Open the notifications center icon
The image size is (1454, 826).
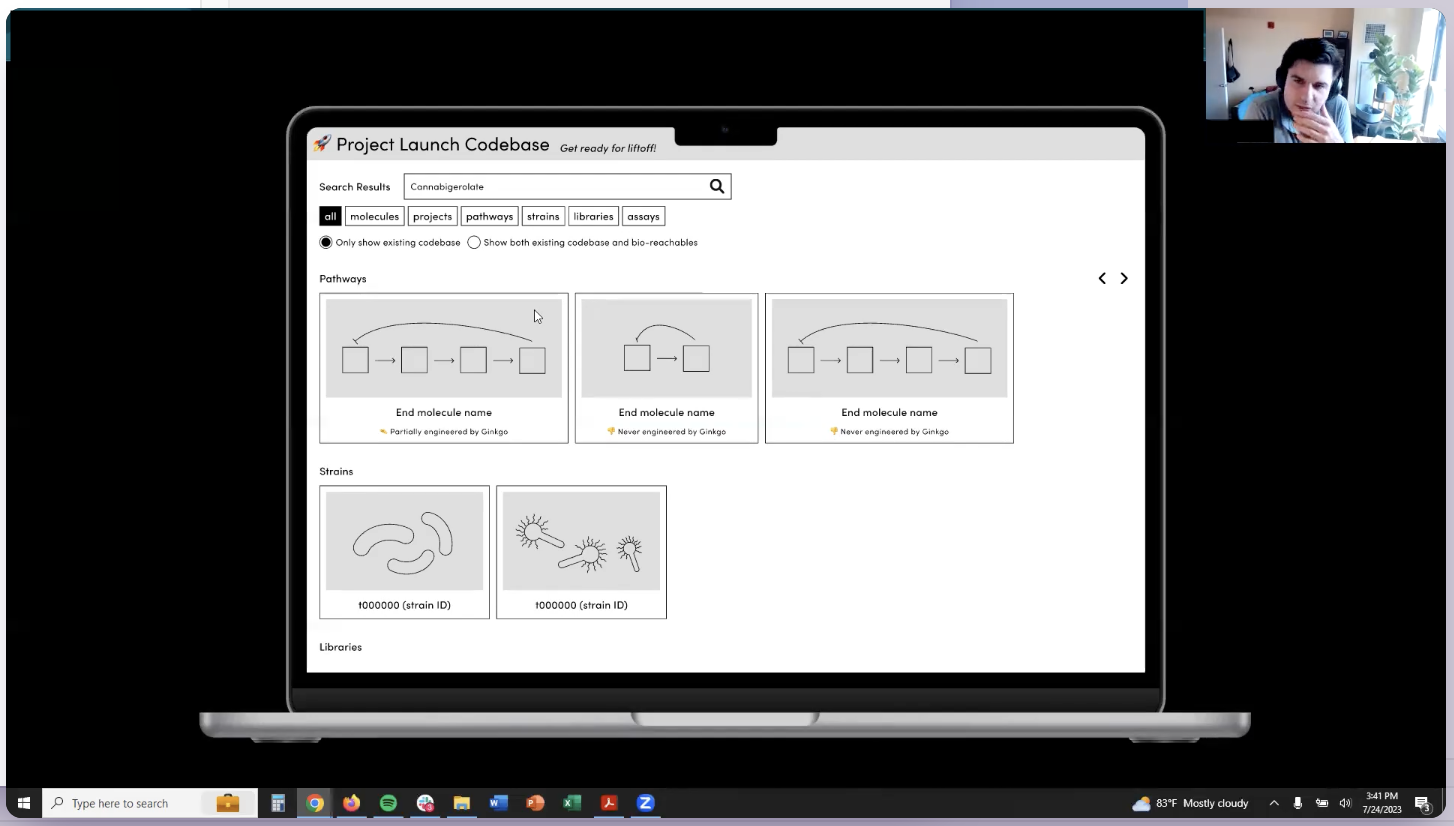click(x=1423, y=803)
